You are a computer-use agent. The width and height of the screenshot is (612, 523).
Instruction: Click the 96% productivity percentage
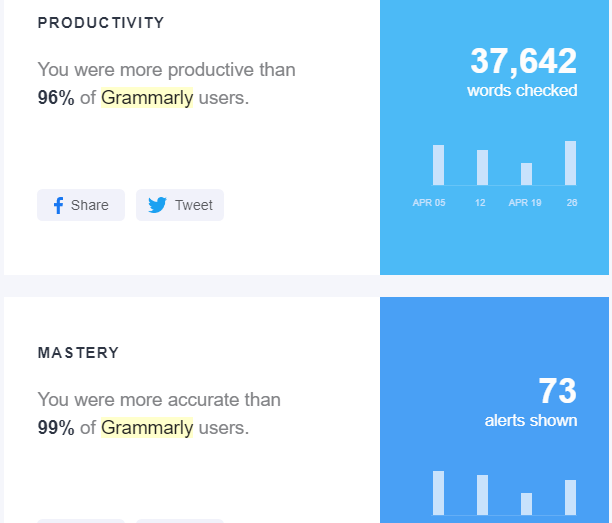[x=56, y=98]
